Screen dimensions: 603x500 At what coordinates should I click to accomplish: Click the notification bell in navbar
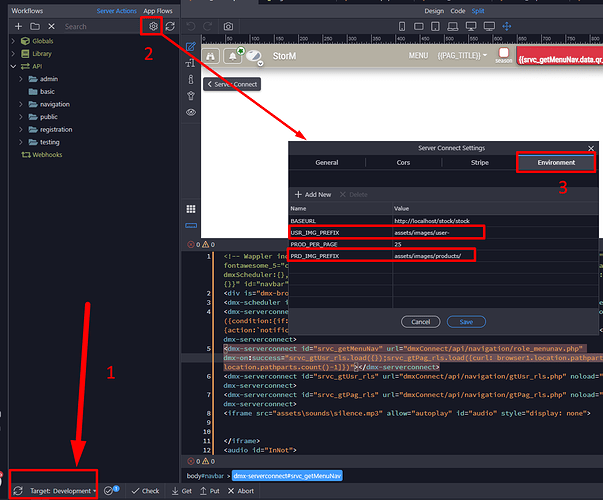pos(233,56)
